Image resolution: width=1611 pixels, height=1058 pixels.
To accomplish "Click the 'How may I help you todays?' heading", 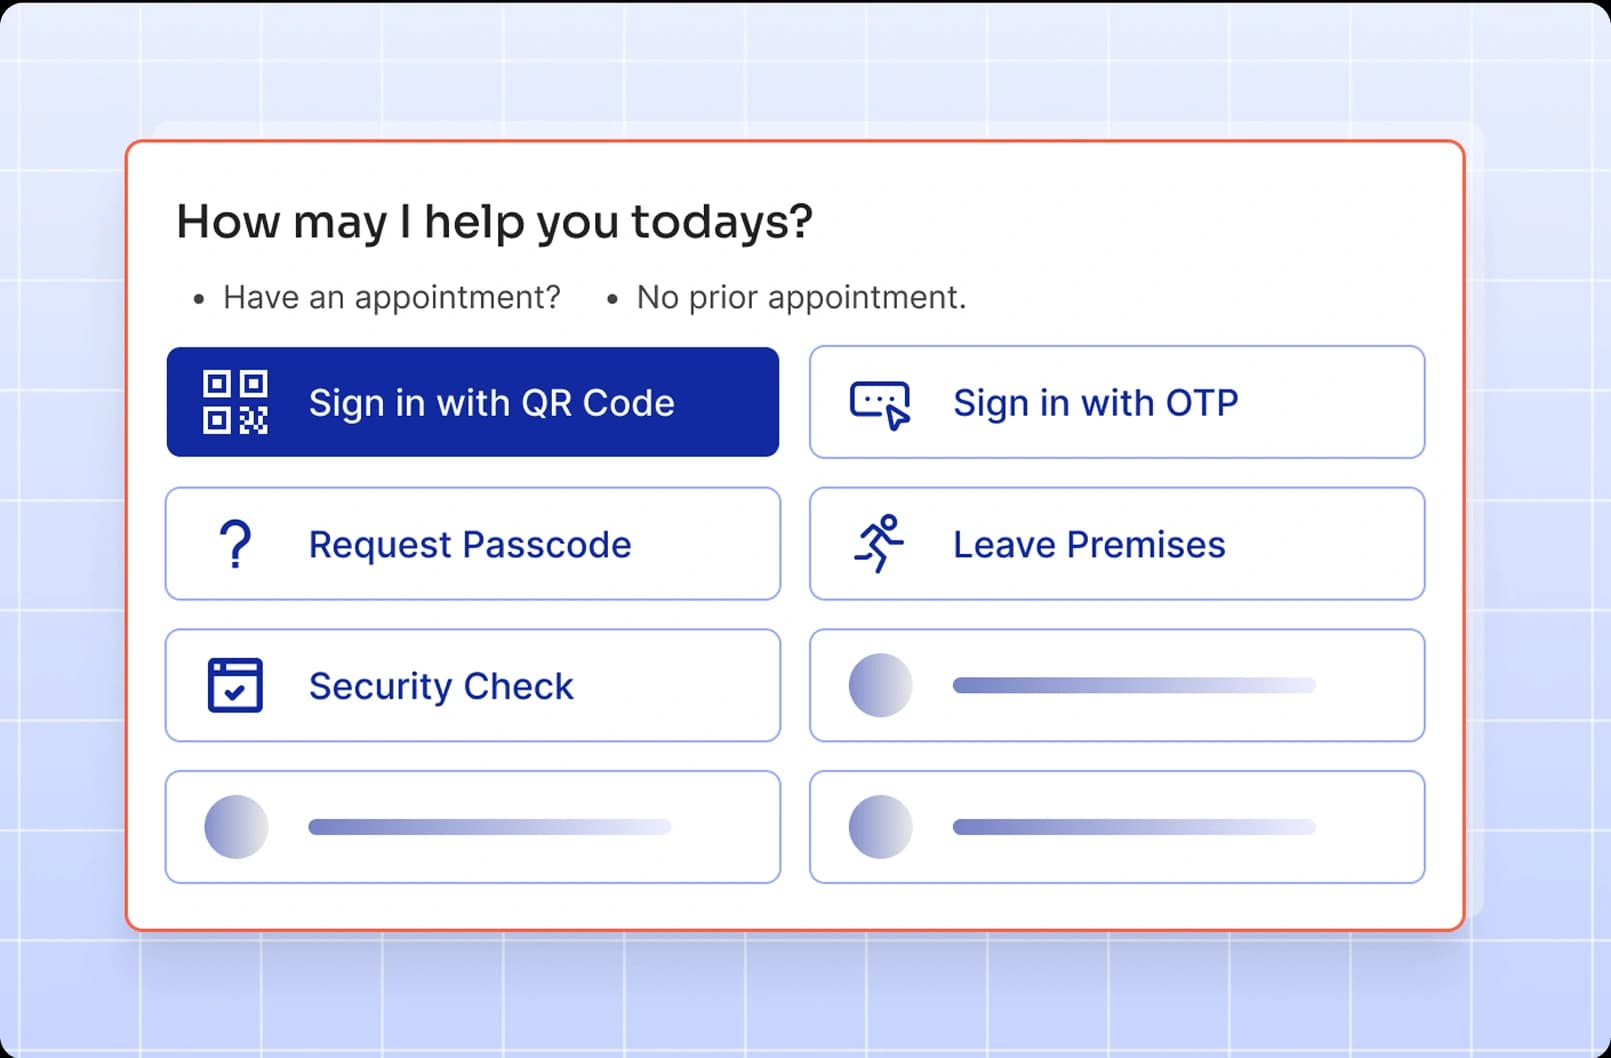I will 494,222.
